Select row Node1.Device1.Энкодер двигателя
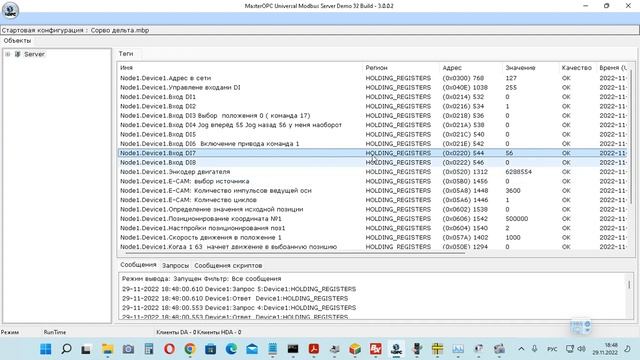 pyautogui.click(x=373, y=172)
